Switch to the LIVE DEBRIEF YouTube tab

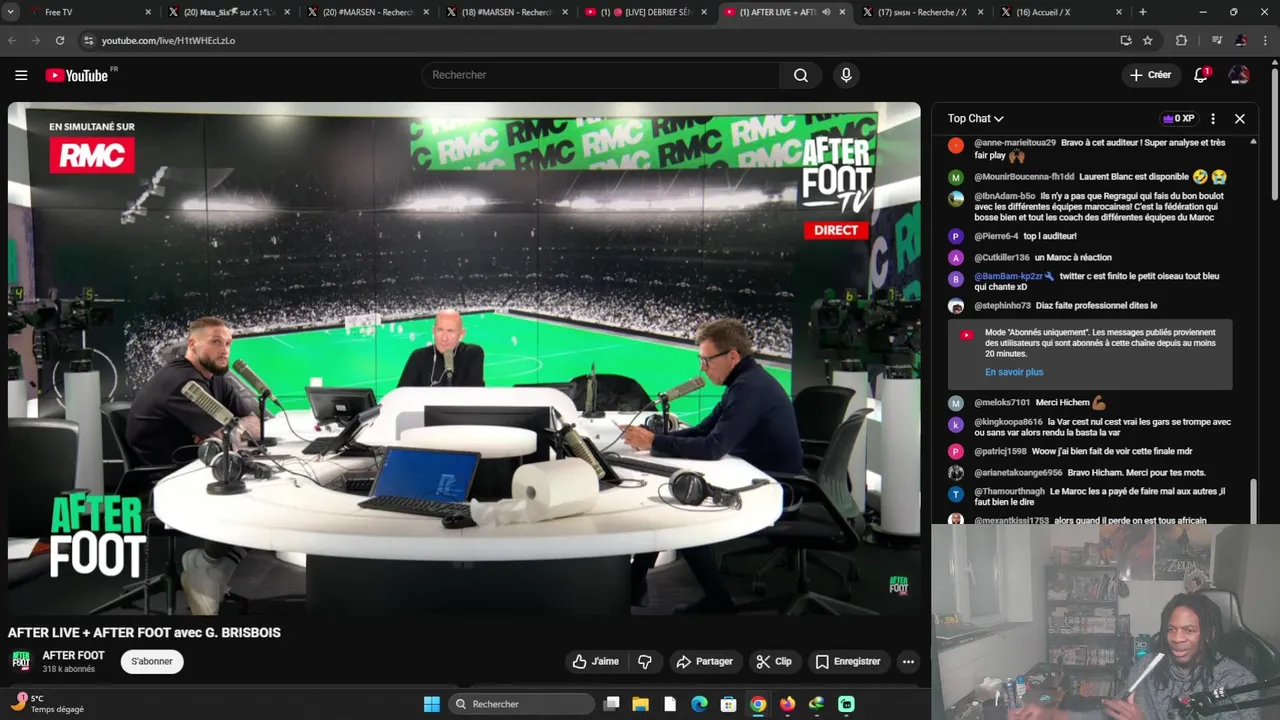pyautogui.click(x=645, y=12)
